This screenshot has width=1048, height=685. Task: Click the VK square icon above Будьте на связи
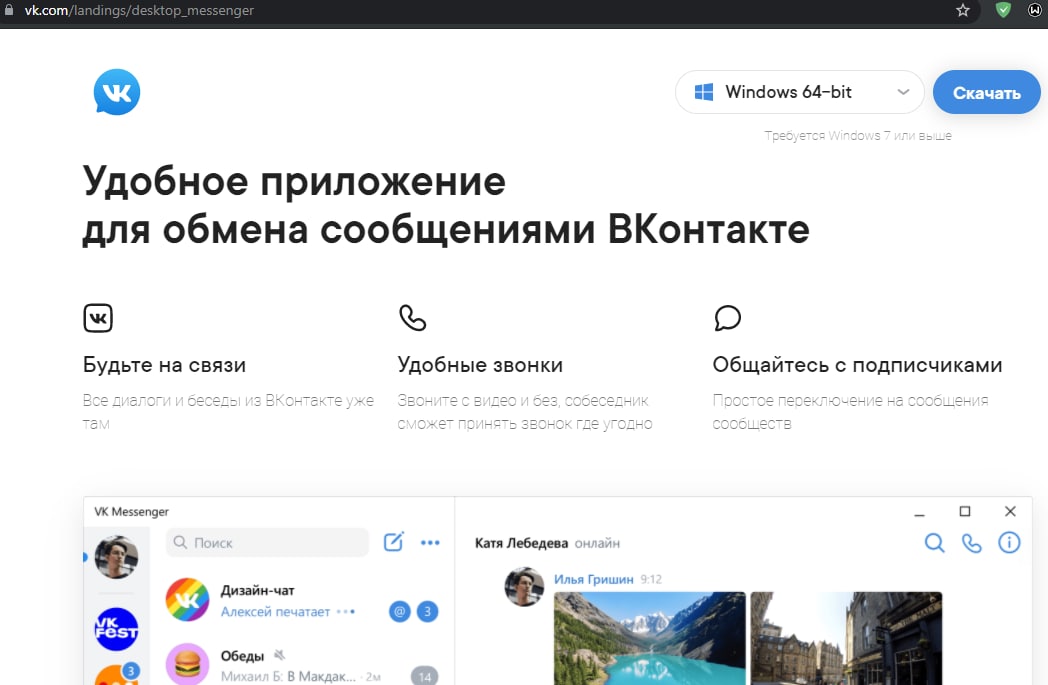(98, 317)
